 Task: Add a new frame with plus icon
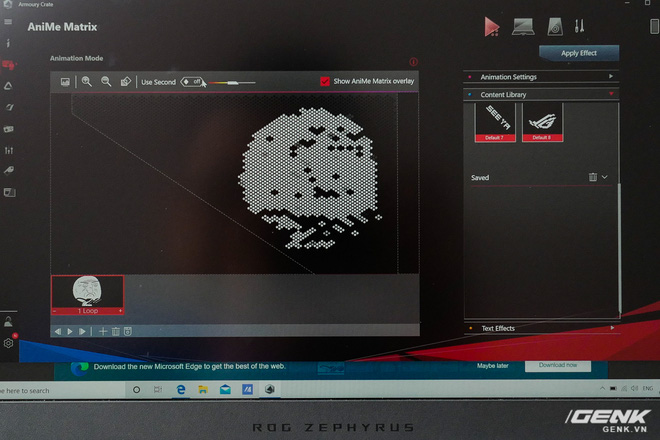[103, 332]
